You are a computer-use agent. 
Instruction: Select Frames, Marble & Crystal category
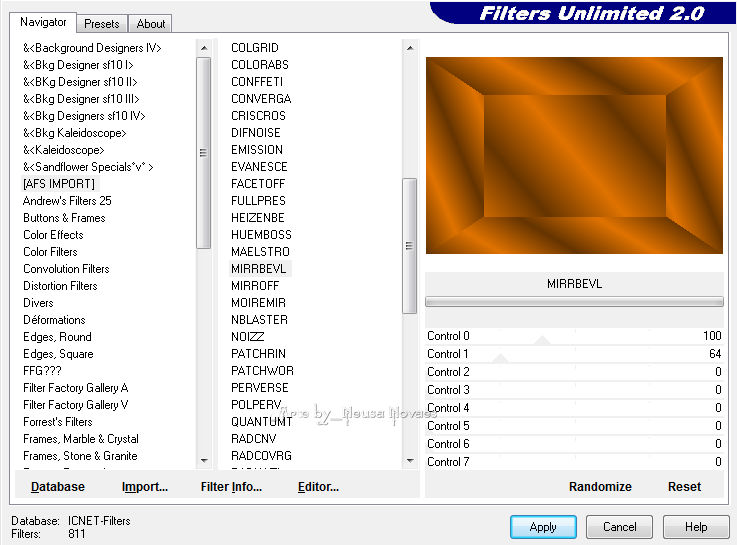coord(81,439)
